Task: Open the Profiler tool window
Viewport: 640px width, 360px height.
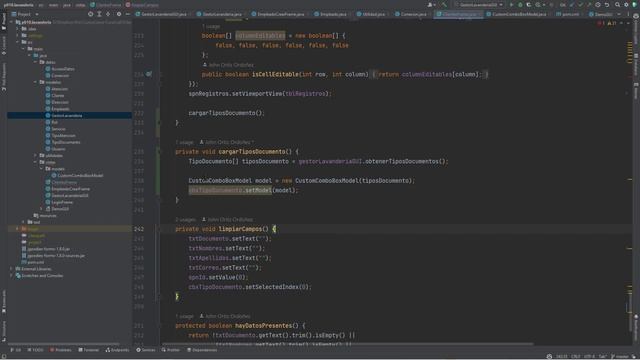Action: (171, 350)
